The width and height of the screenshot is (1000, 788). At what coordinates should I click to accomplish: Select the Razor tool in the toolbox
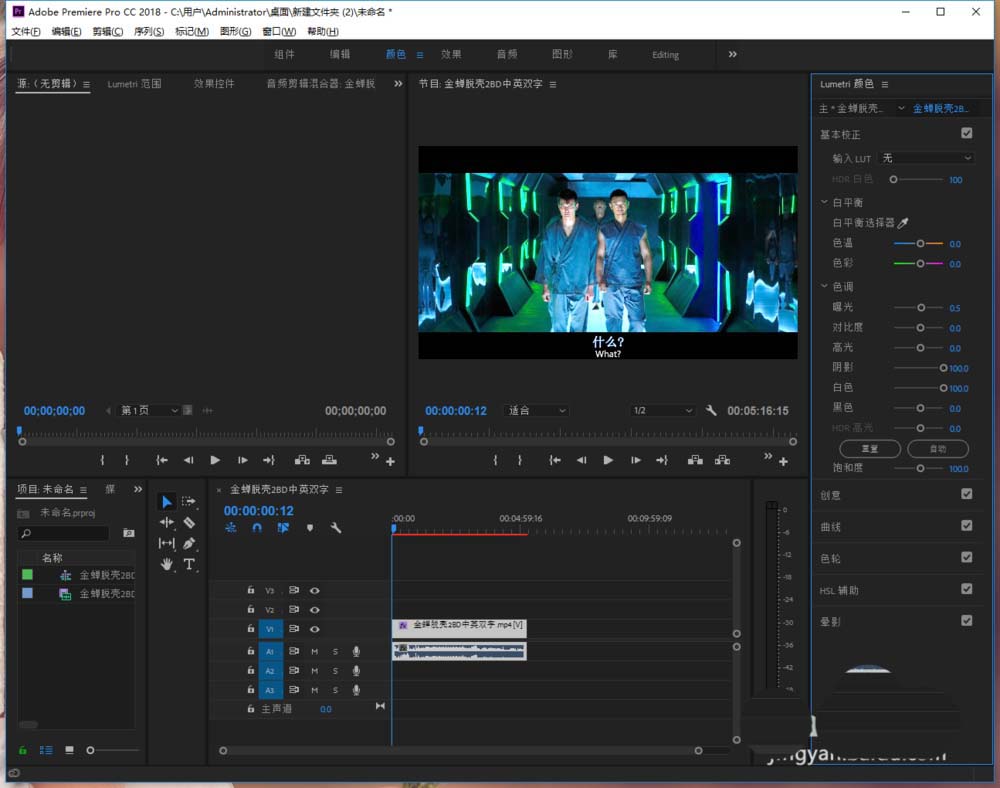click(189, 522)
